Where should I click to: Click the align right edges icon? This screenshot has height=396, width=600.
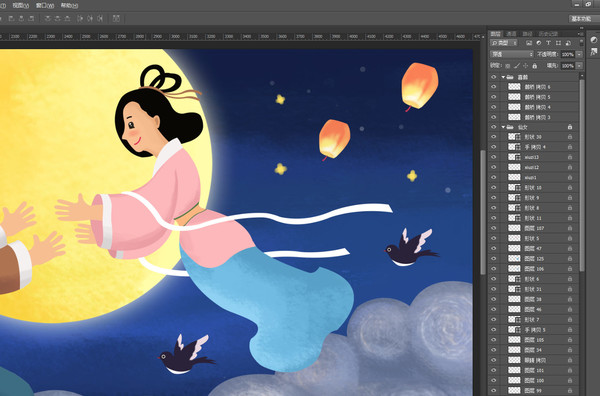pyautogui.click(x=31, y=18)
